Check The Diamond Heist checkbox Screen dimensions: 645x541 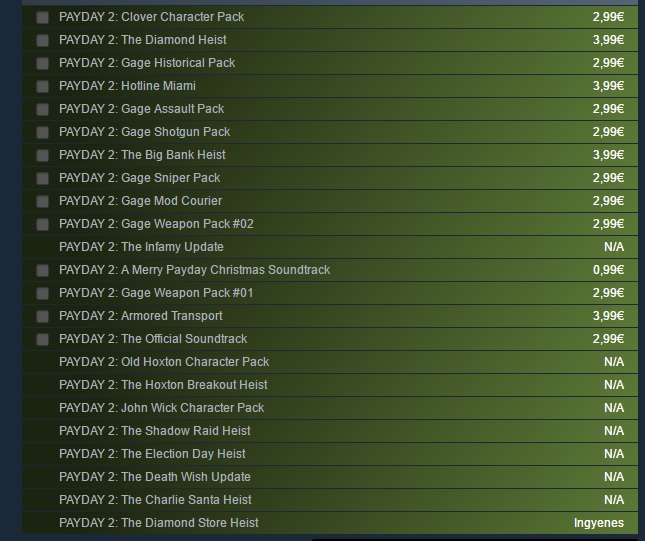(42, 40)
